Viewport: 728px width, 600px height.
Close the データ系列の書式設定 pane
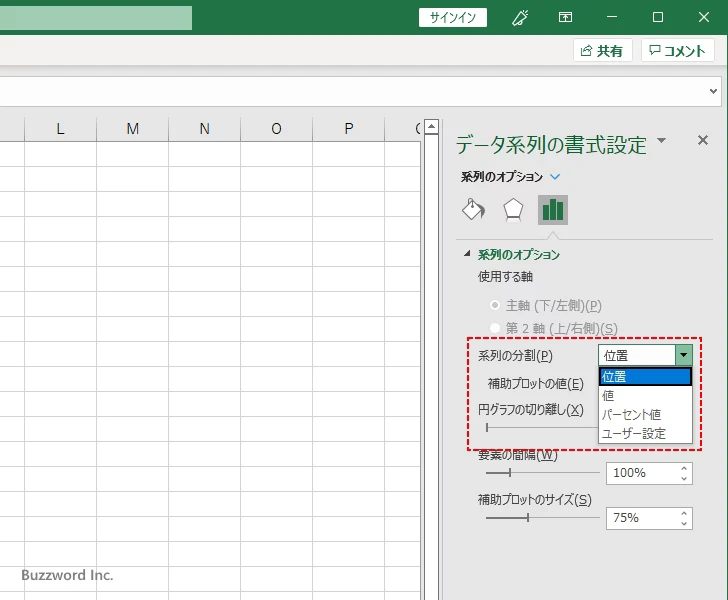coord(703,140)
